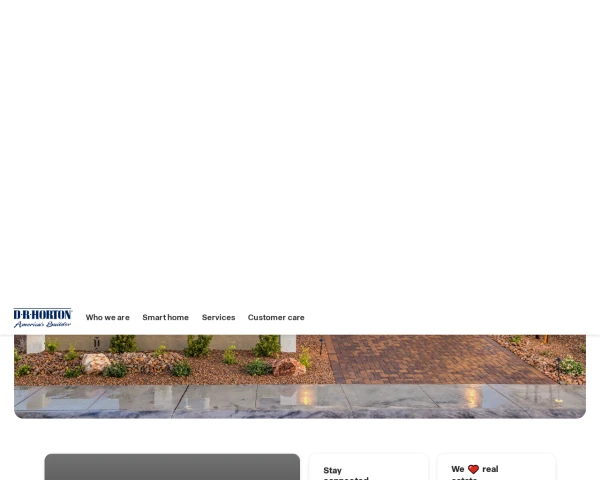Click the D.R. Horton logo

[x=42, y=313]
